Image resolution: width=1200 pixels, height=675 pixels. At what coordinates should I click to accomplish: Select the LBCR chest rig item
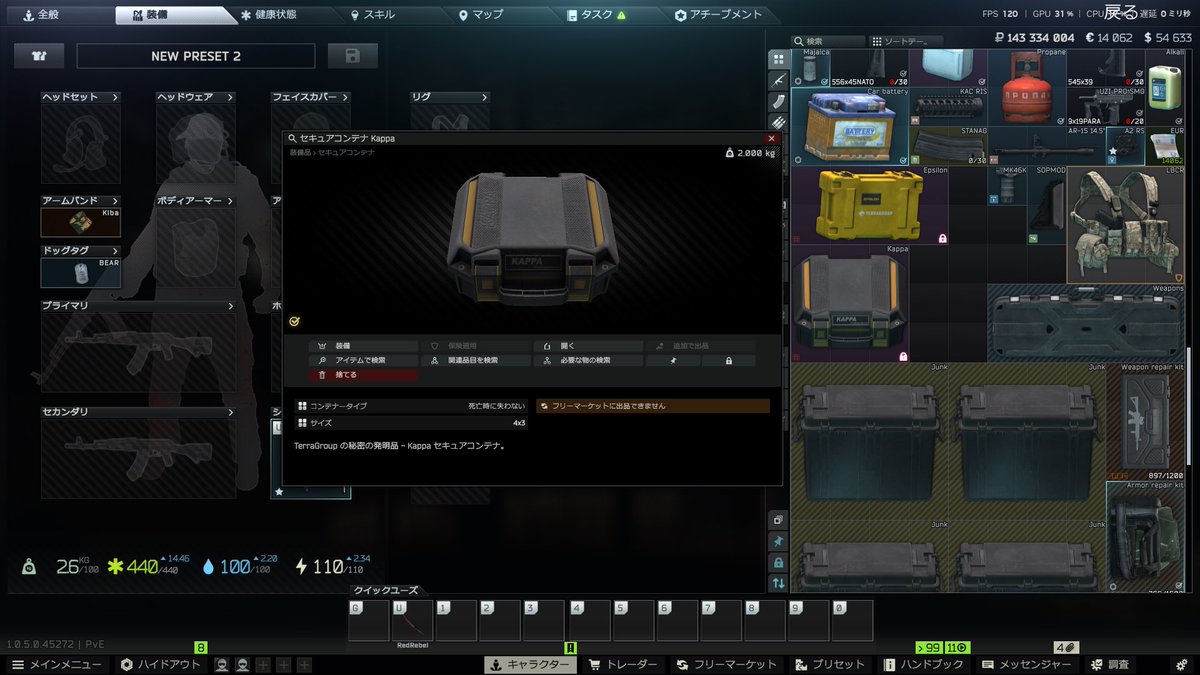pyautogui.click(x=1126, y=225)
